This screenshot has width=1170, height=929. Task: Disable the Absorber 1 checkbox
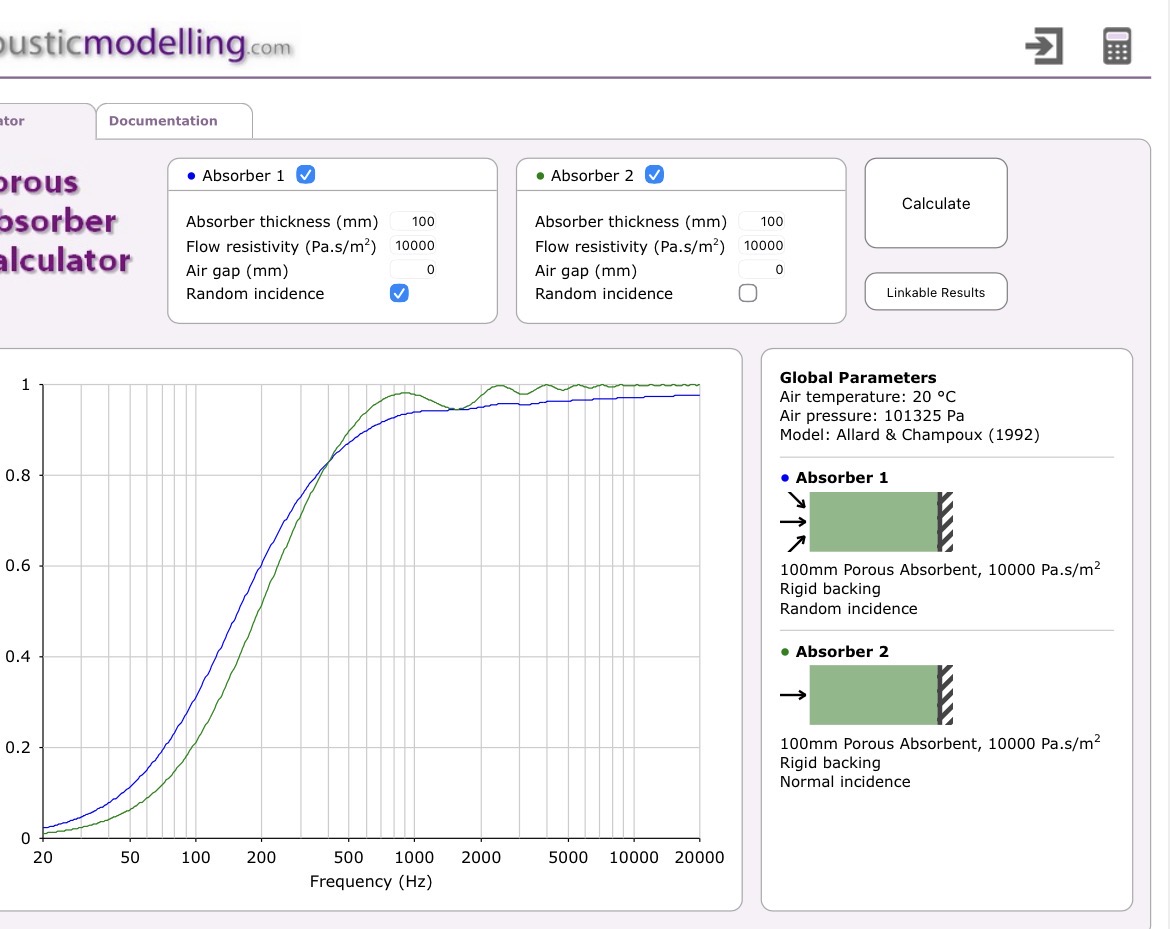point(306,175)
